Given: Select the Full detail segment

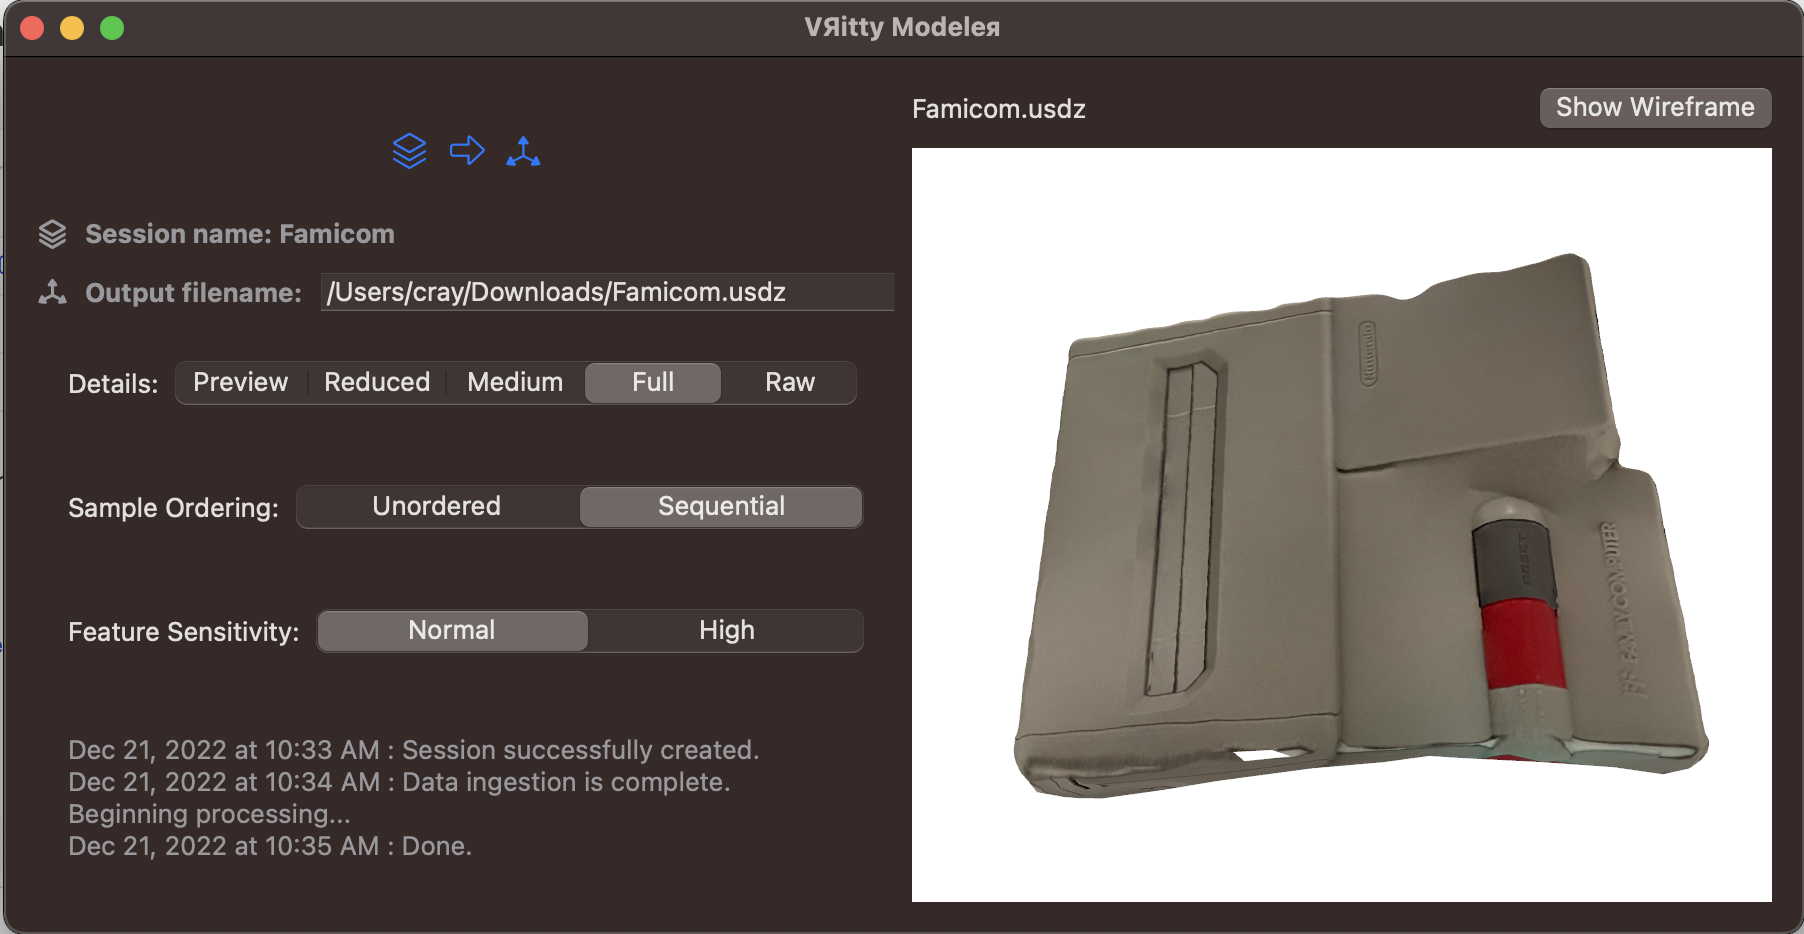Looking at the screenshot, I should pyautogui.click(x=653, y=383).
